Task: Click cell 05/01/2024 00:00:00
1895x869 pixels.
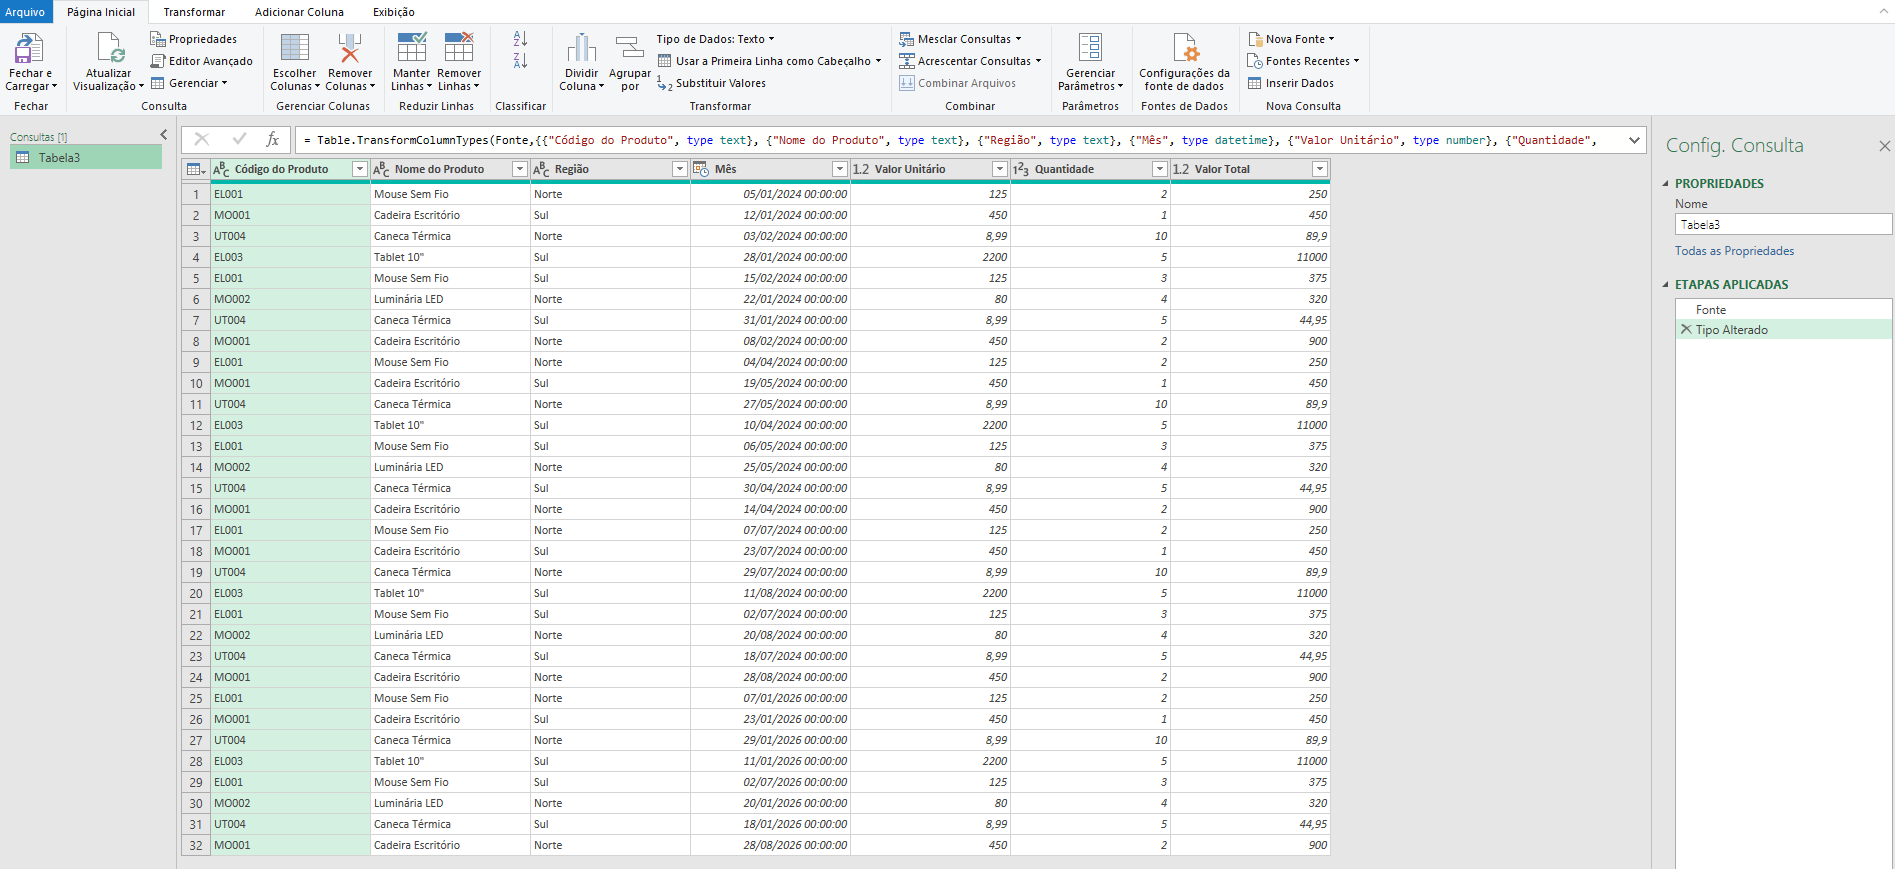Action: (770, 194)
